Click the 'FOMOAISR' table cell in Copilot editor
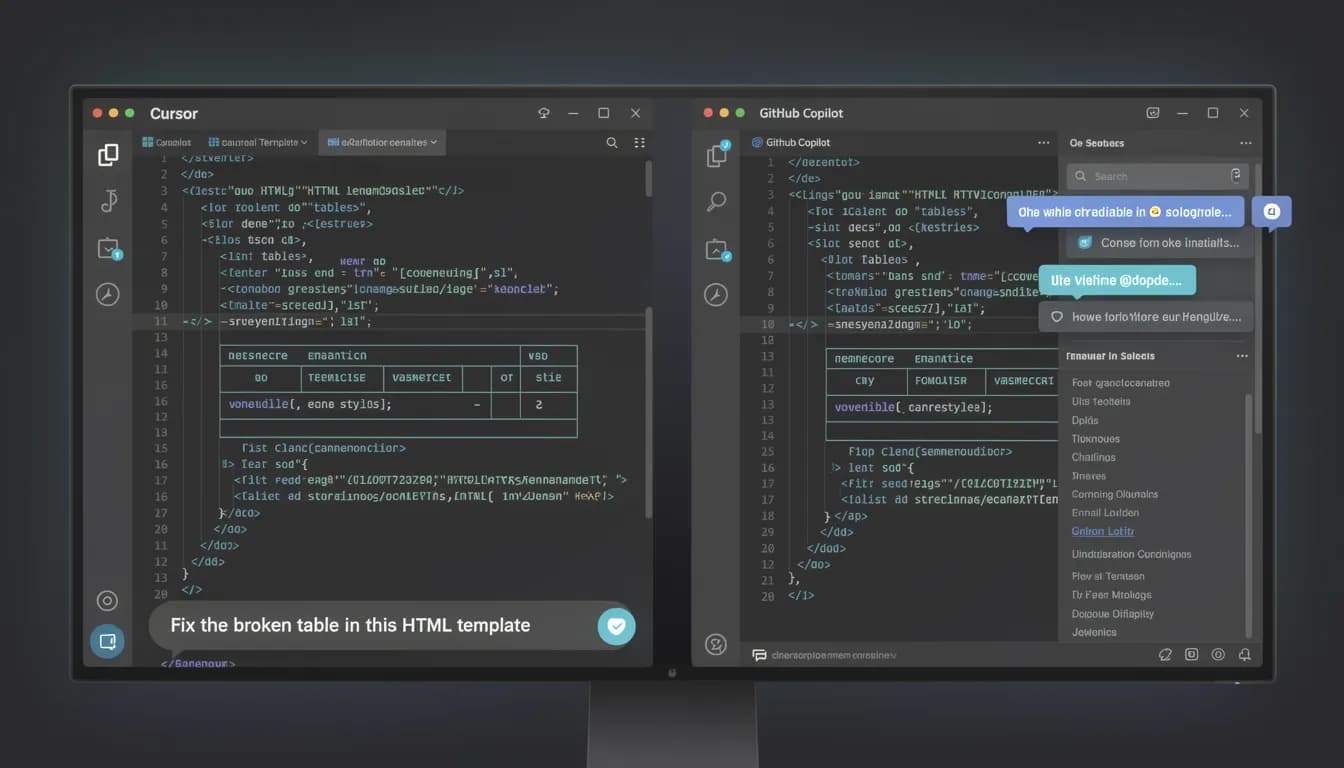 point(944,381)
